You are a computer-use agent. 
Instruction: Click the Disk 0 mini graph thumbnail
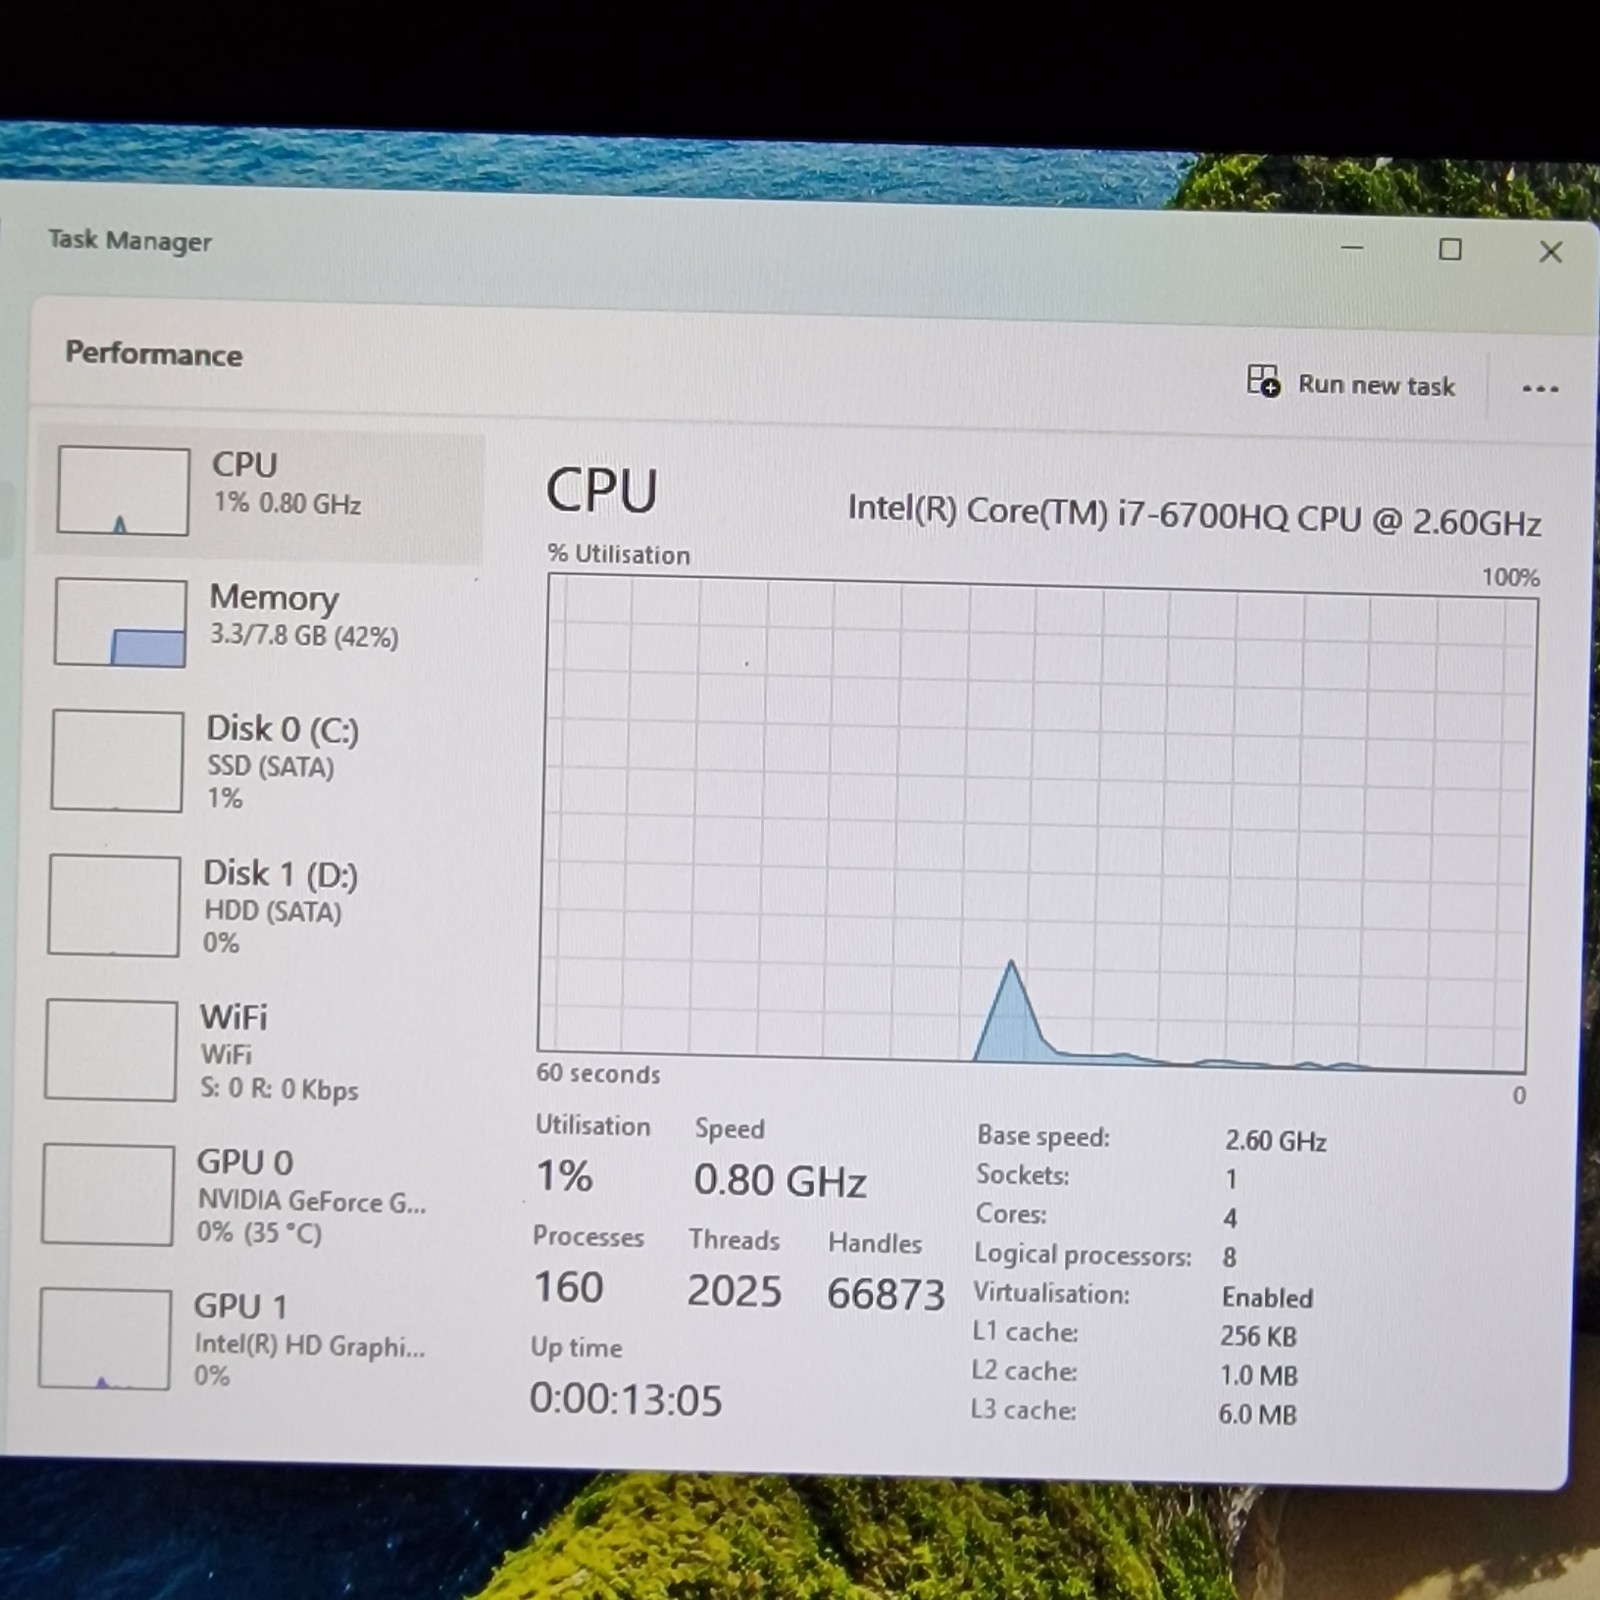pyautogui.click(x=117, y=761)
